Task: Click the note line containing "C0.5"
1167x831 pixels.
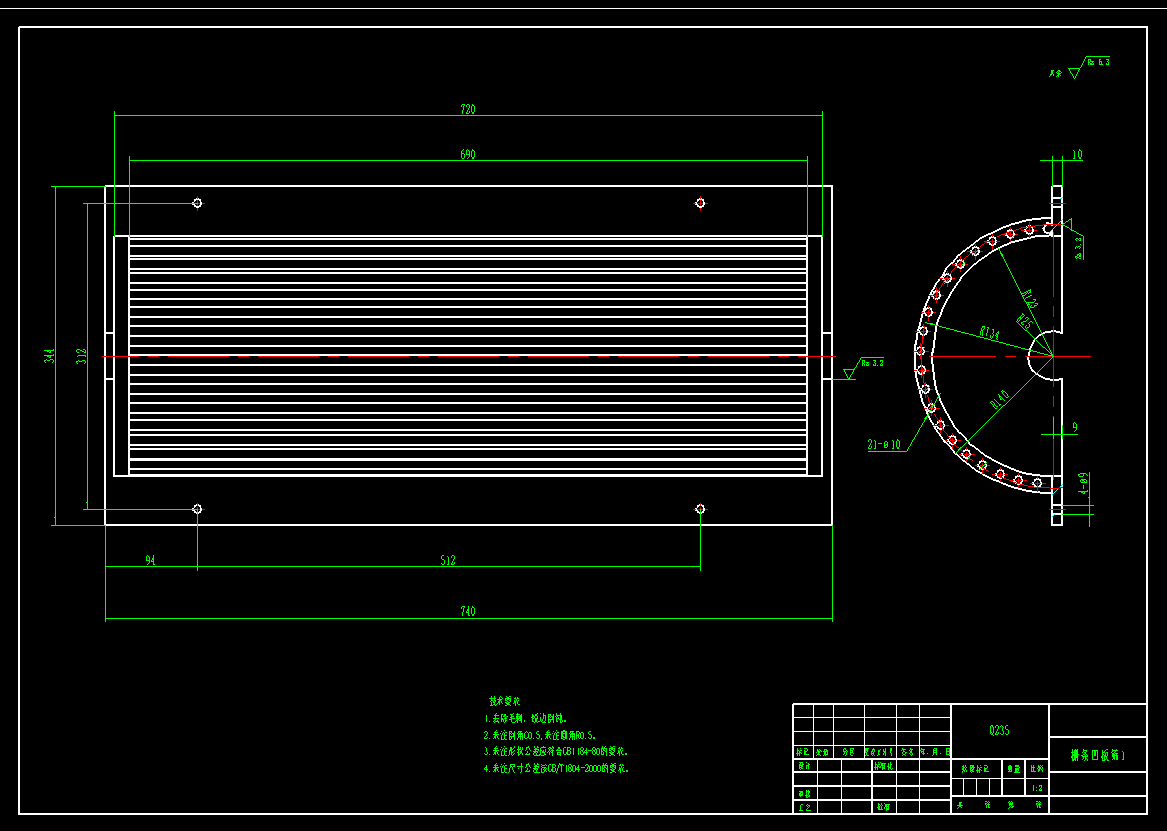Action: click(540, 735)
